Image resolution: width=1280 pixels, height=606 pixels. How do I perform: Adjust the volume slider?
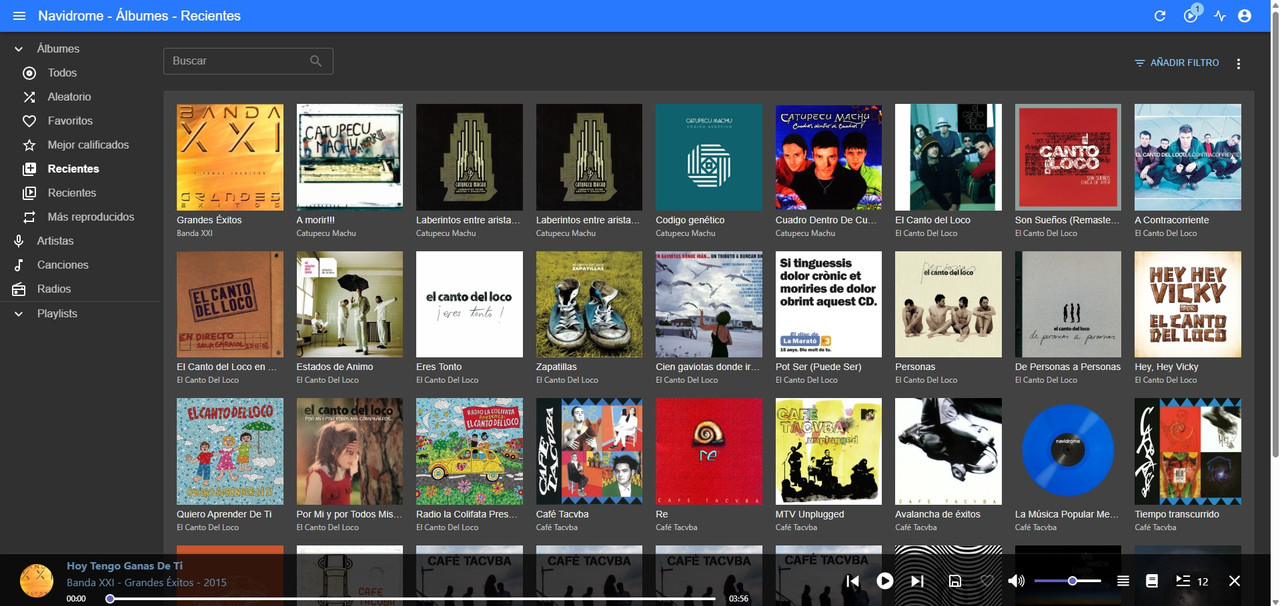pos(1067,581)
